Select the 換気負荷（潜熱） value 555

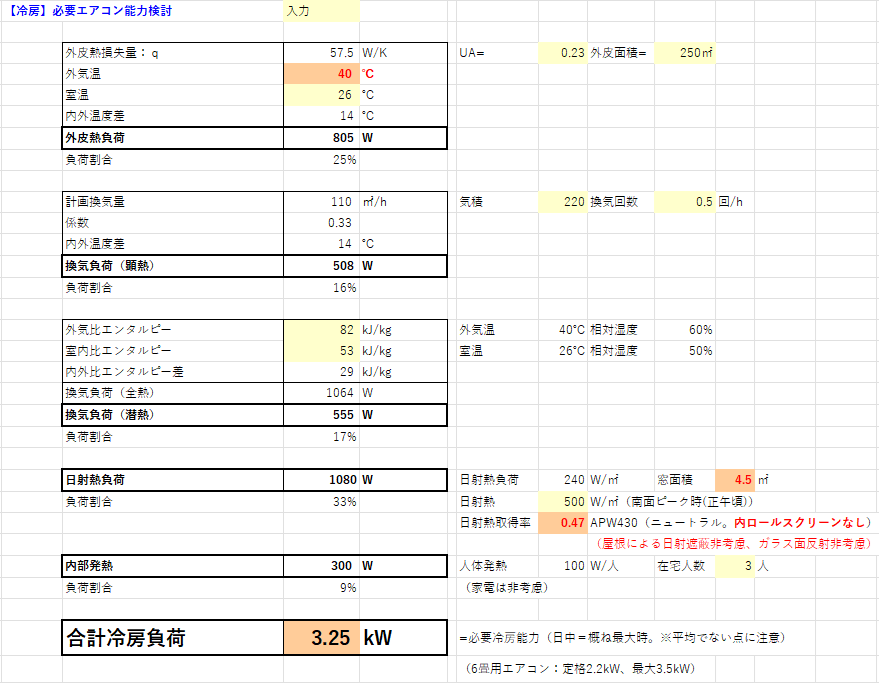click(321, 414)
